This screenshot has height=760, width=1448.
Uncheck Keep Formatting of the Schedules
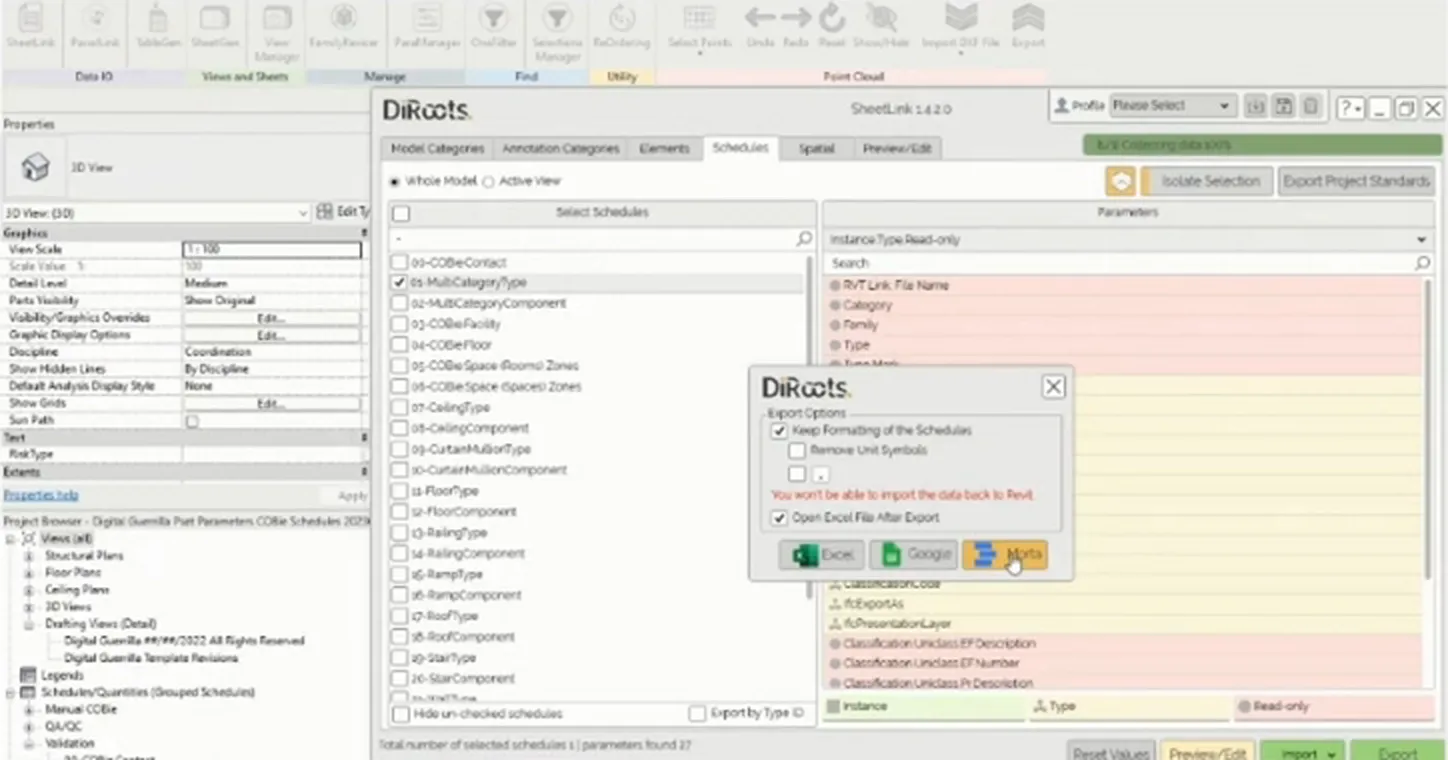click(x=780, y=431)
